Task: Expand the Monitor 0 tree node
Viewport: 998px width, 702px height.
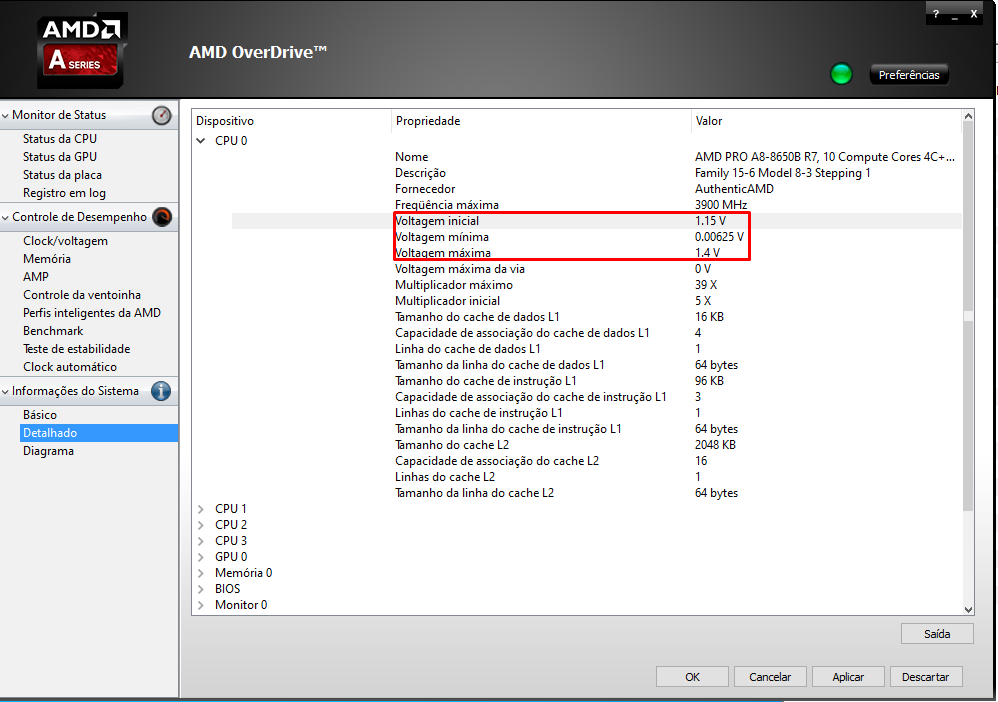Action: (201, 605)
